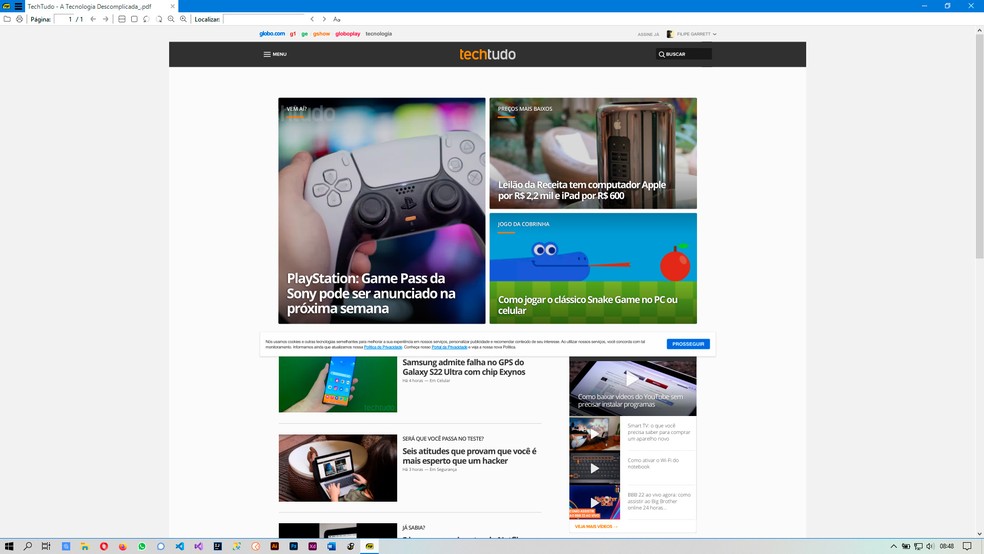Open the Windows Start menu

click(x=9, y=546)
